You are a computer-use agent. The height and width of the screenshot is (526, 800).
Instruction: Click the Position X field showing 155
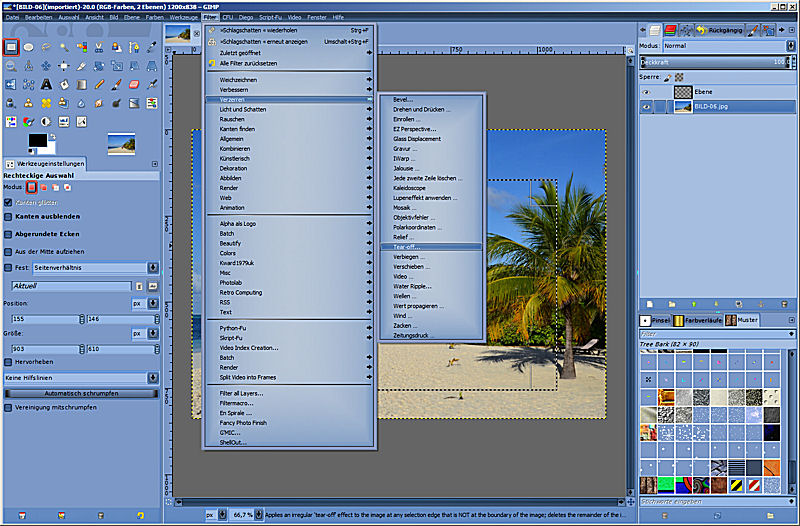pyautogui.click(x=47, y=319)
